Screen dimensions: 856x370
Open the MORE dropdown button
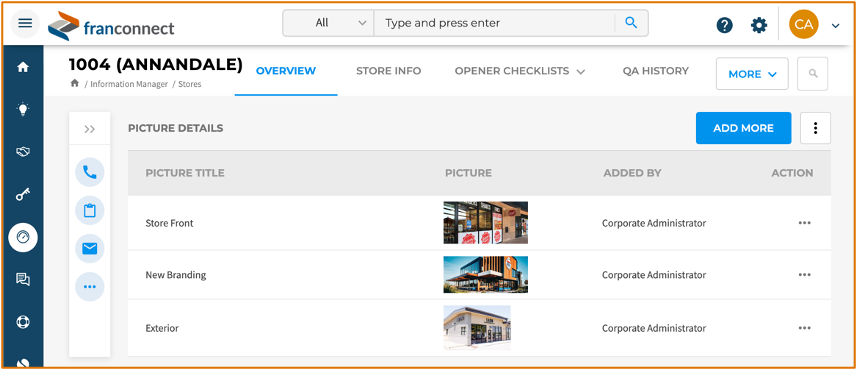[x=752, y=74]
